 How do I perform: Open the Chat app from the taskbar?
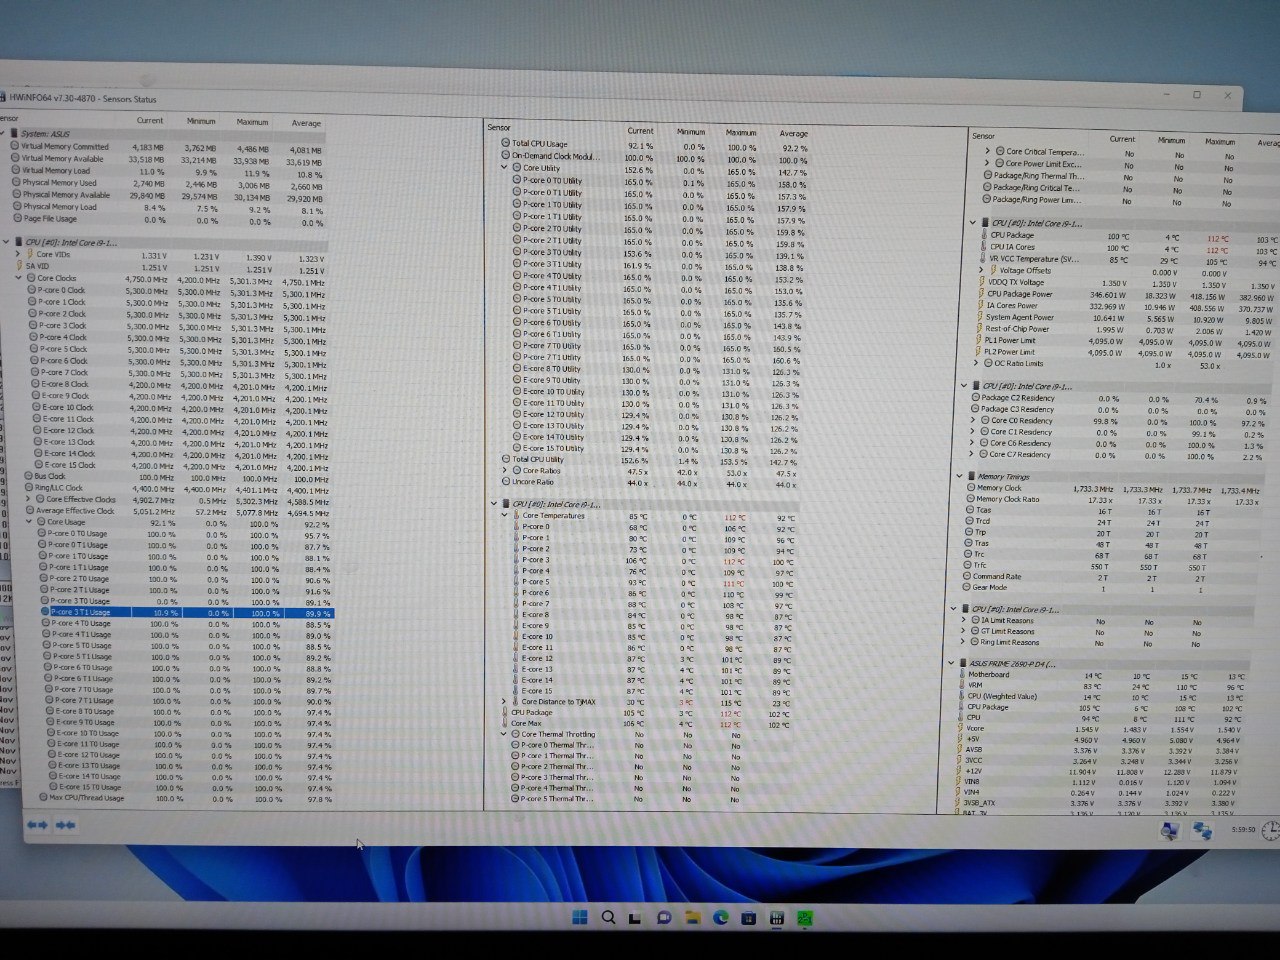pyautogui.click(x=663, y=917)
